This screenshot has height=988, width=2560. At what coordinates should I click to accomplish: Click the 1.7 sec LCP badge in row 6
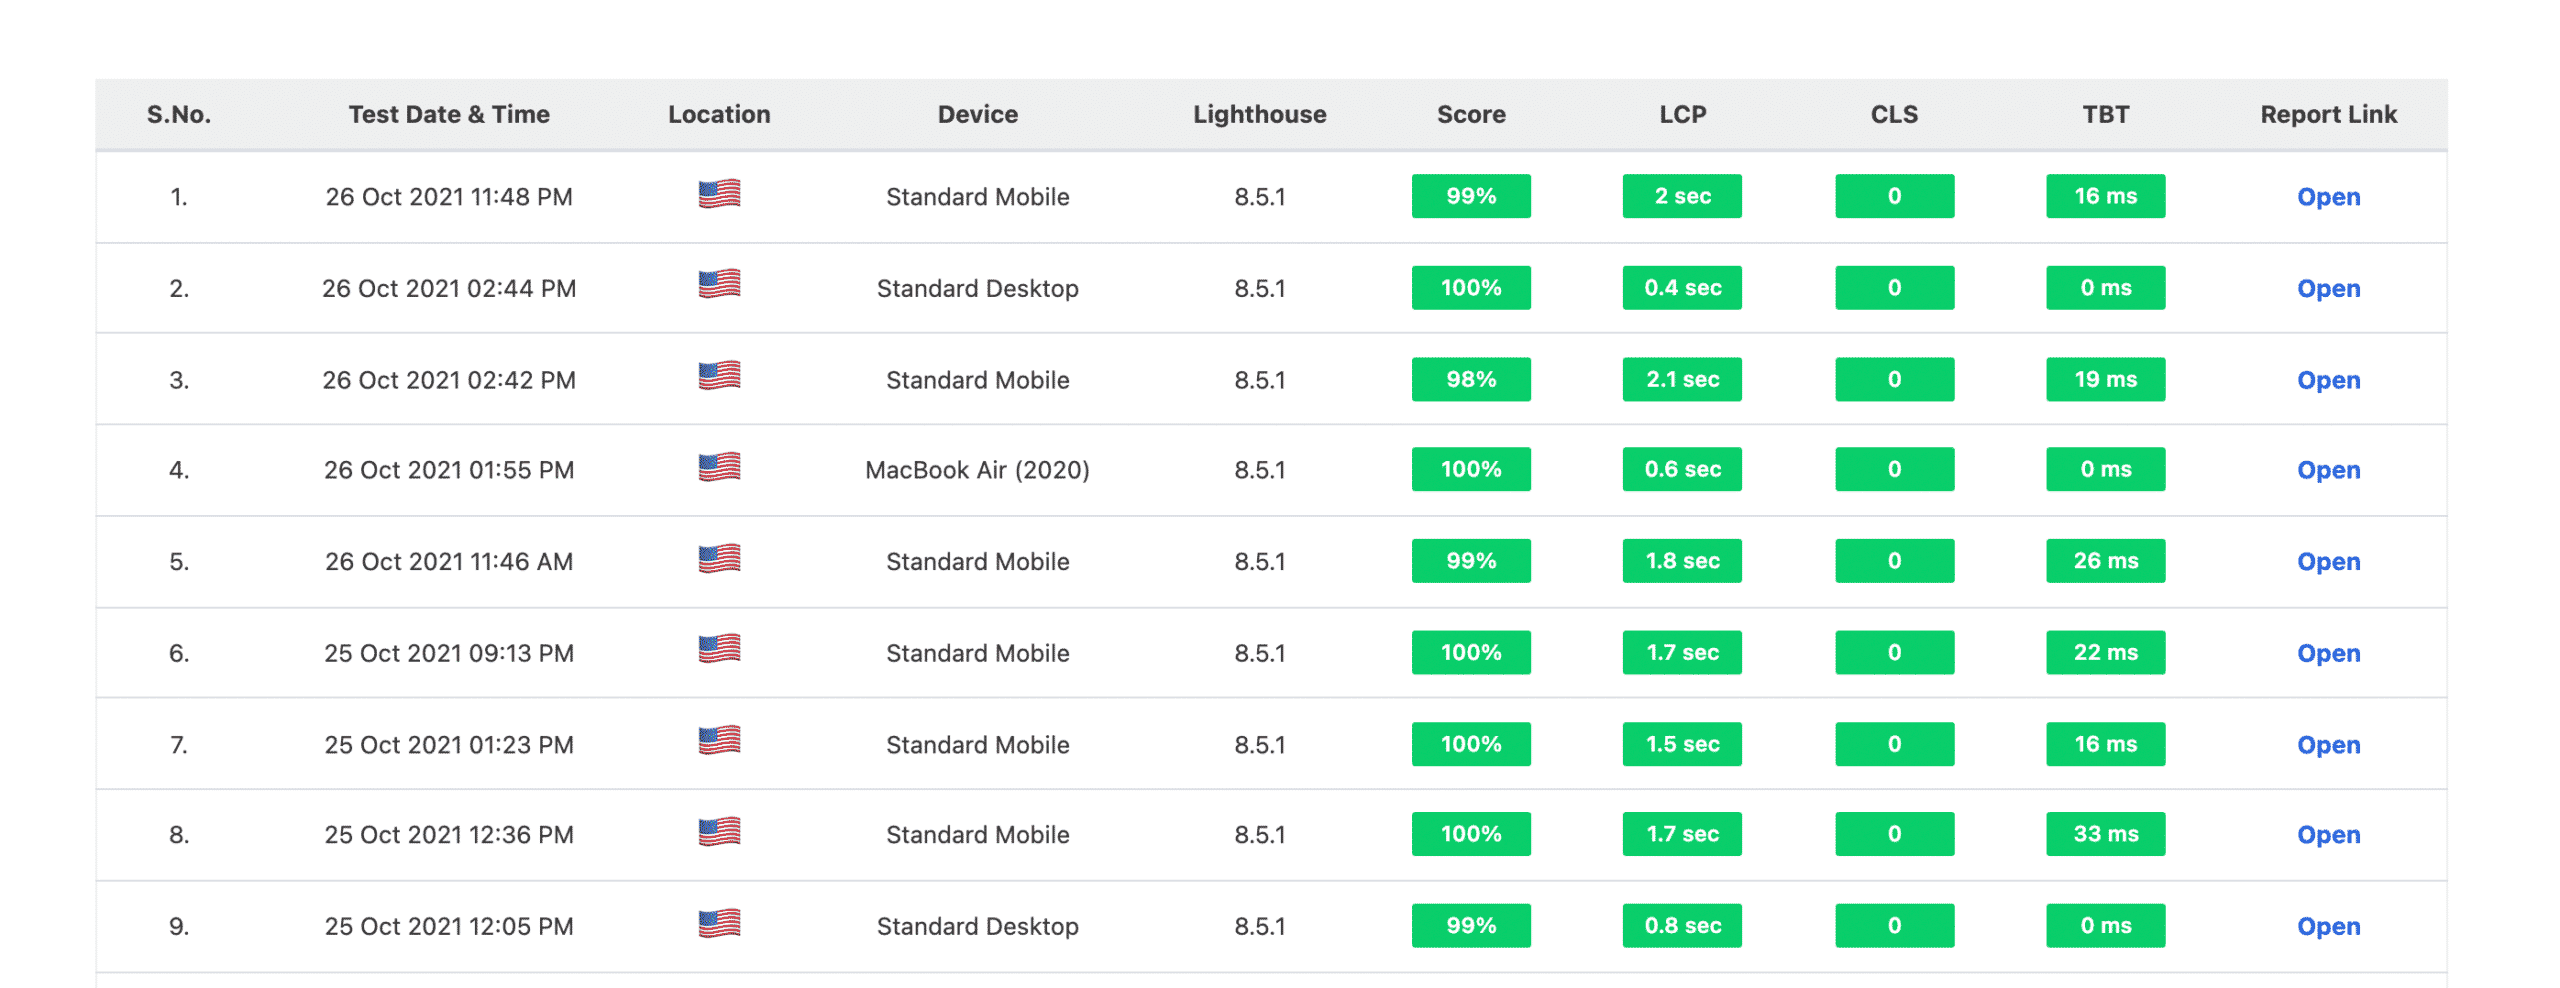tap(1682, 653)
